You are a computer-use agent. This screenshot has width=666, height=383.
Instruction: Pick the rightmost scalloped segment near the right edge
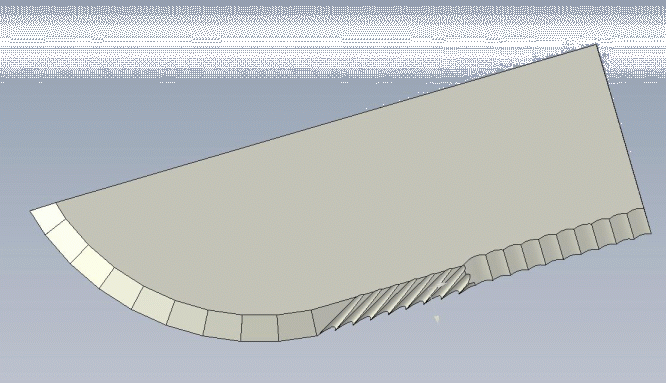point(638,223)
